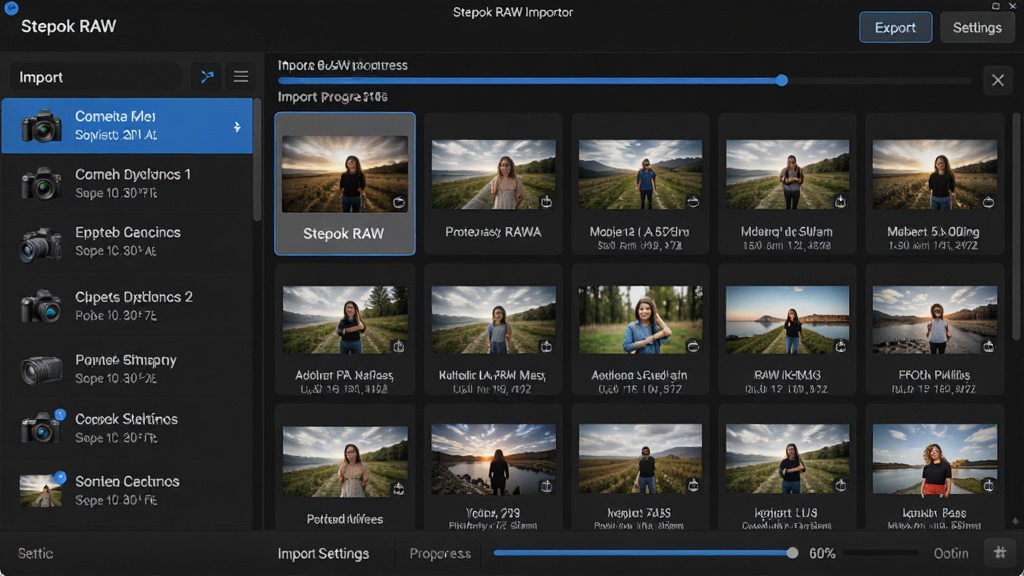Expand the selected Comeha Mei row arrow
The height and width of the screenshot is (576, 1024).
coord(237,127)
